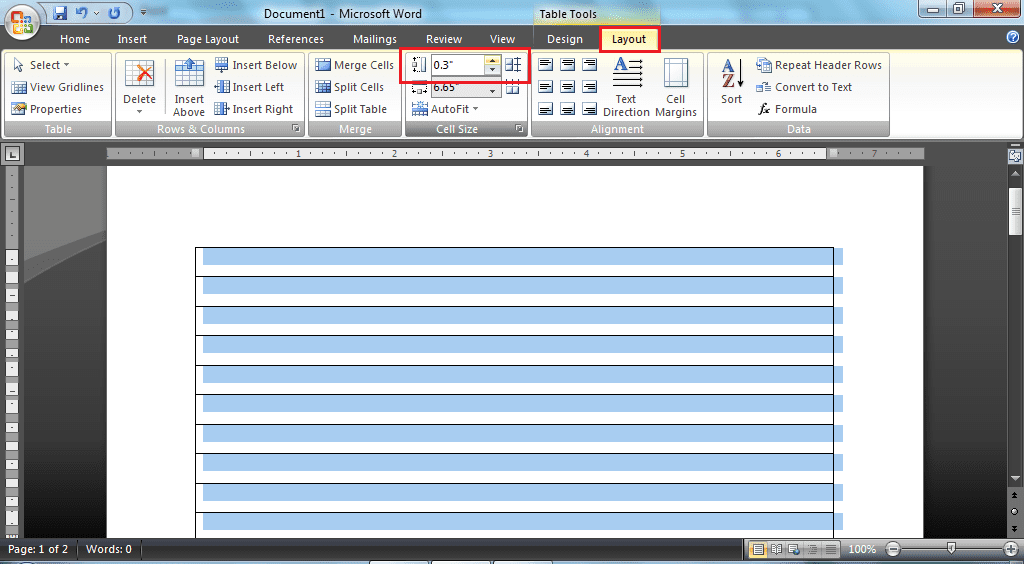The height and width of the screenshot is (564, 1024).
Task: Change Text Direction
Action: point(626,88)
